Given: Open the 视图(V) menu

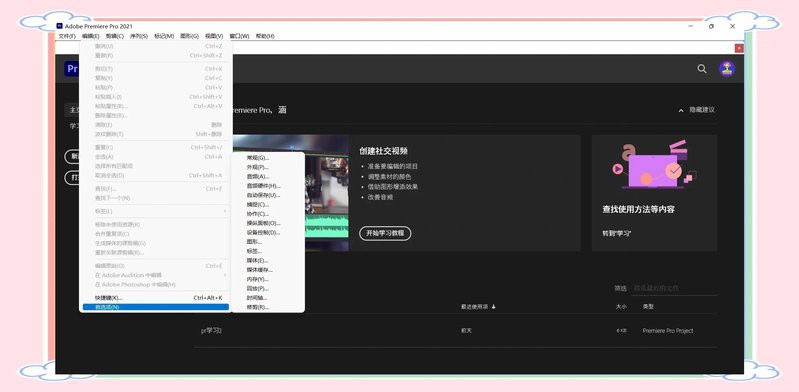Looking at the screenshot, I should [214, 36].
